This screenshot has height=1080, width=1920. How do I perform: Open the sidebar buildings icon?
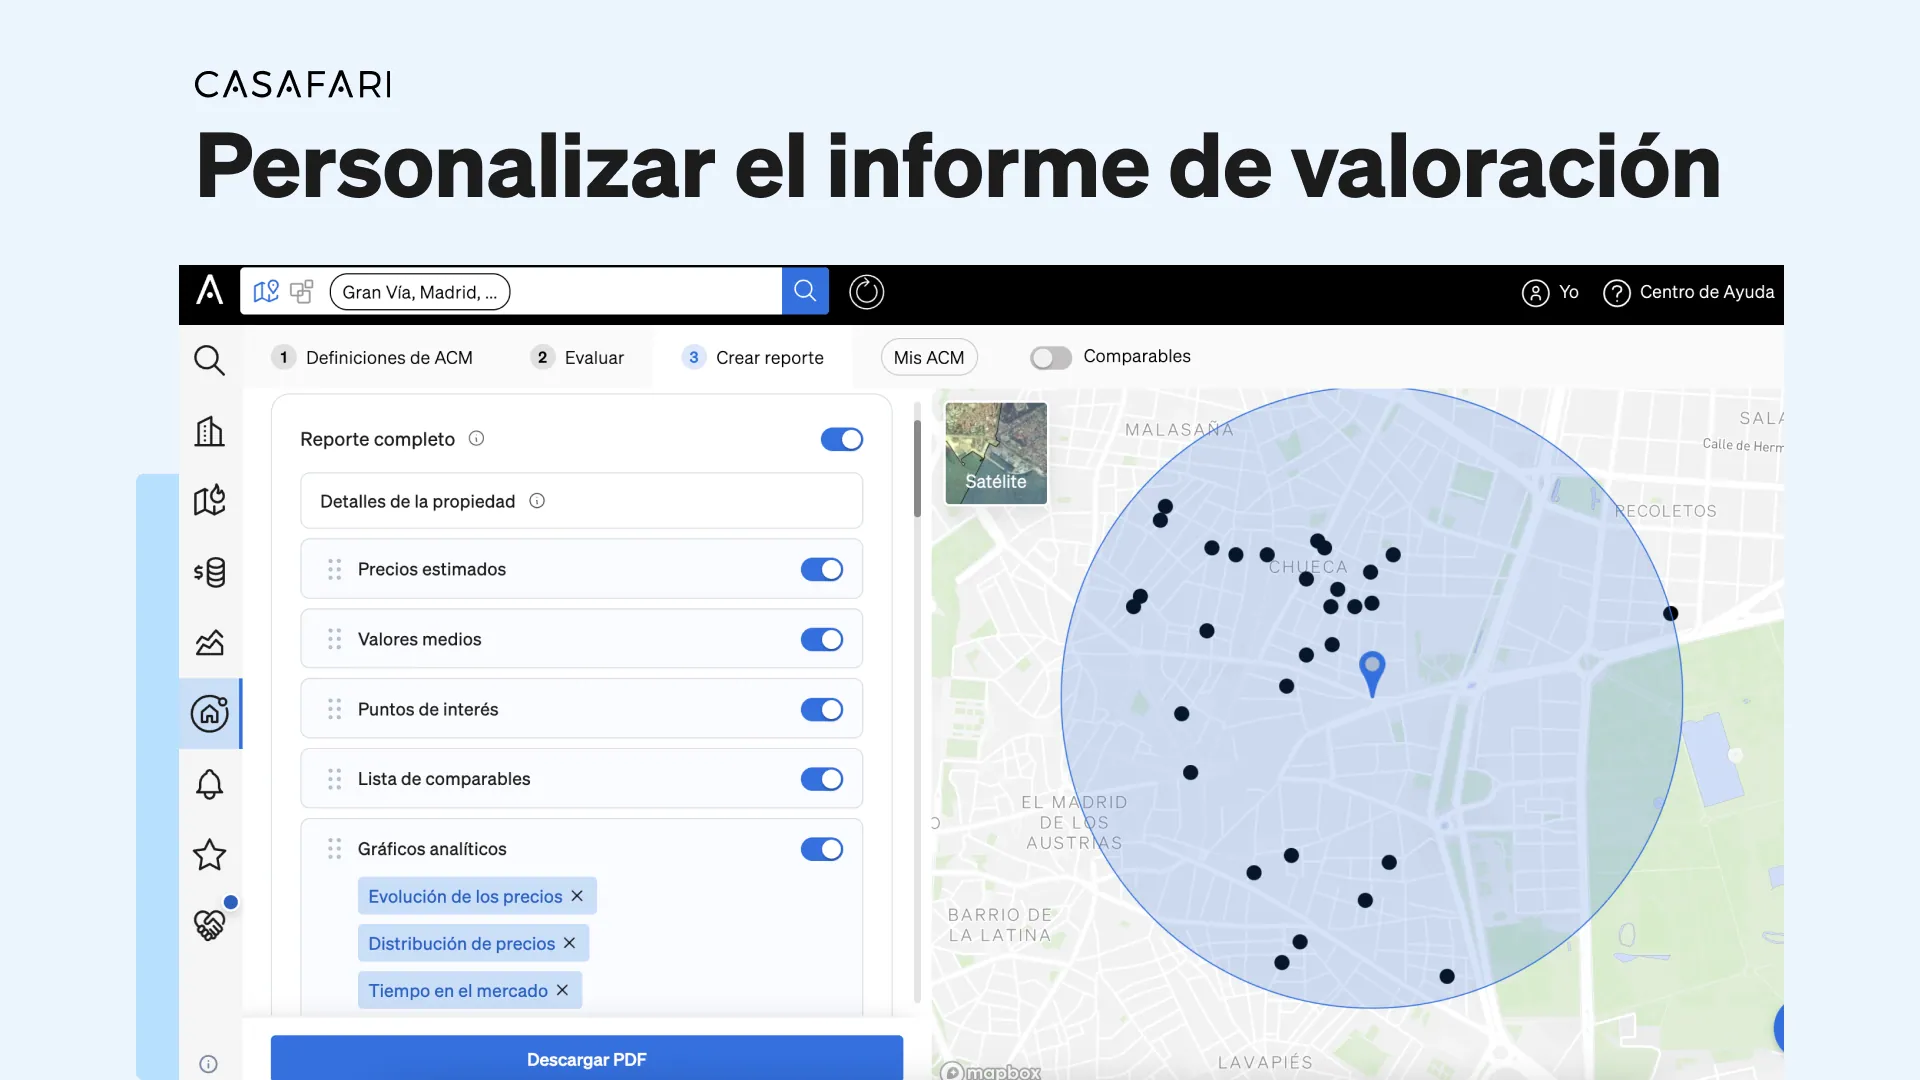coord(209,431)
